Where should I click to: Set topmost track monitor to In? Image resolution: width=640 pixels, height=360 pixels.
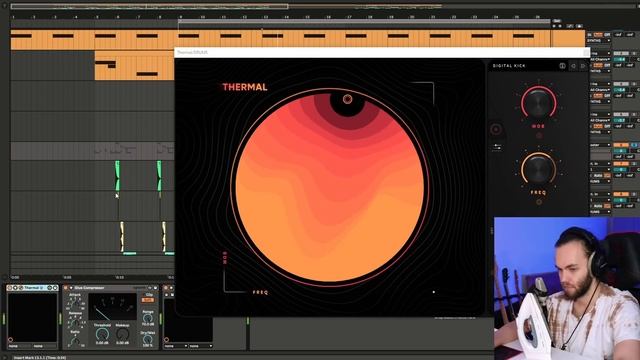590,35
